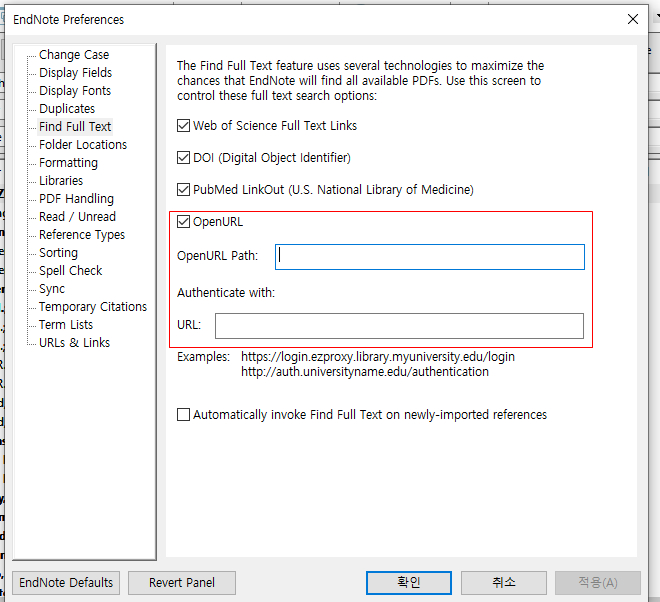This screenshot has width=660, height=602.
Task: Select Find Full Text category
Action: click(75, 127)
